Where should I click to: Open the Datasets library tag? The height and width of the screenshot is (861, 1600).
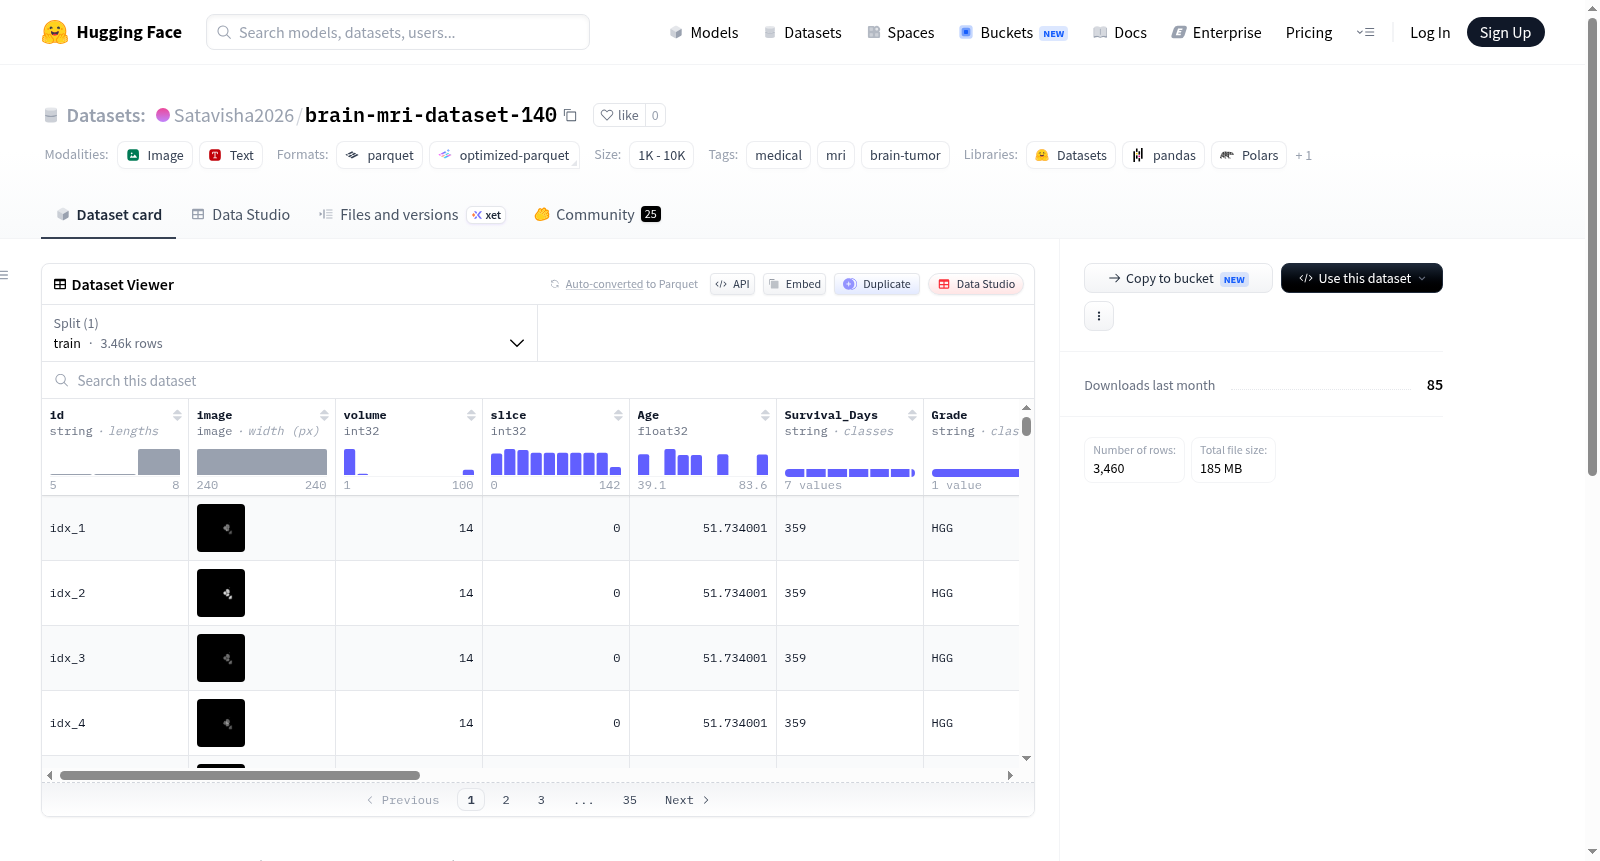point(1071,155)
